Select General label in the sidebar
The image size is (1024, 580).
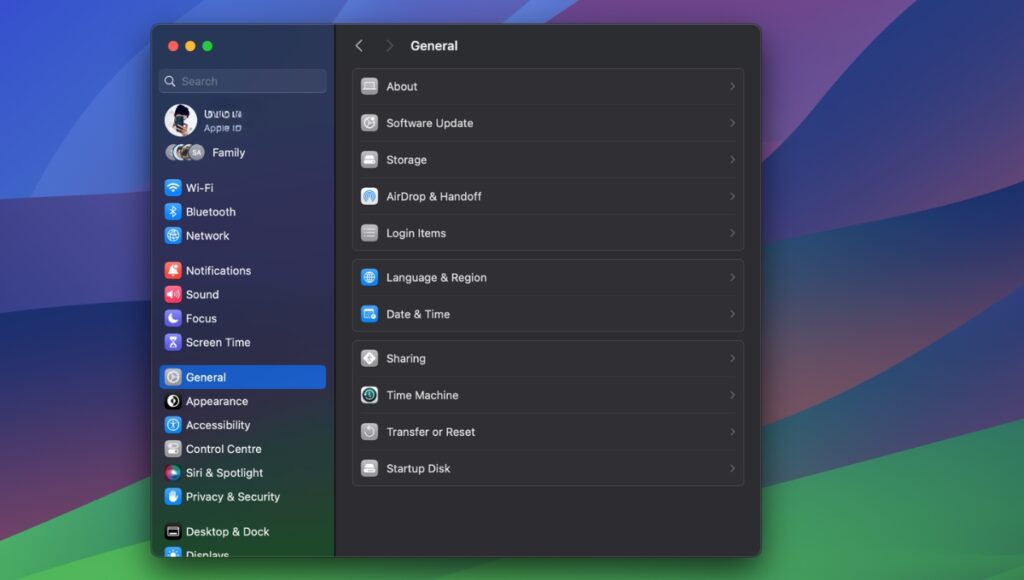[206, 377]
